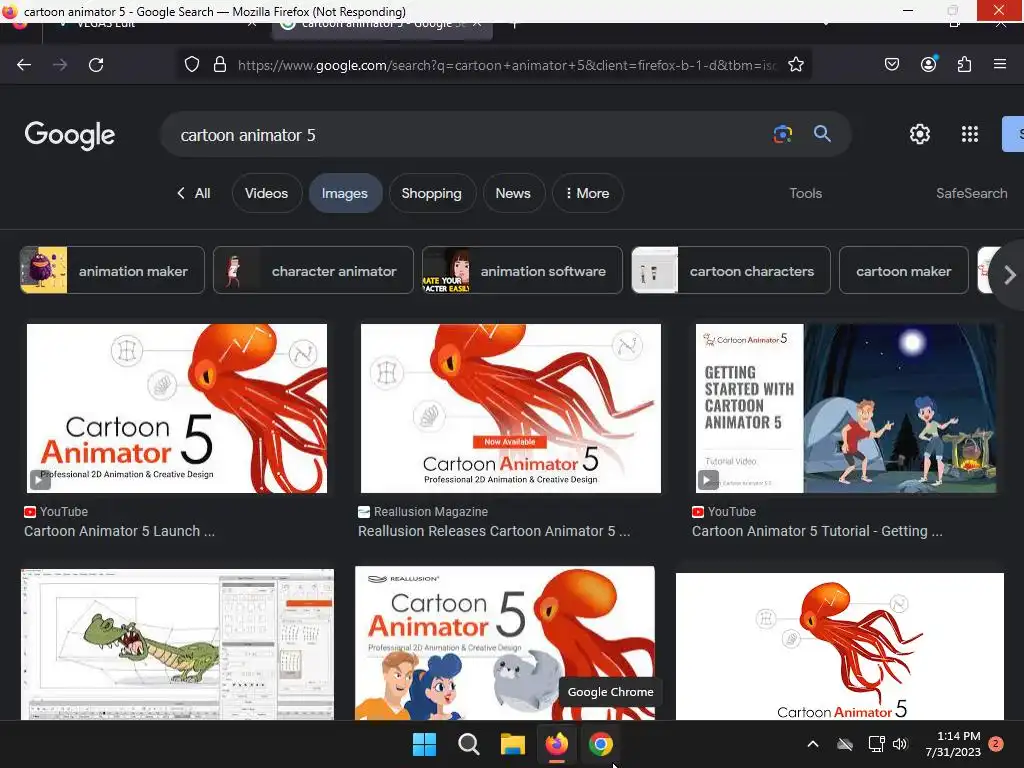Expand the More search options
This screenshot has height=768, width=1024.
coord(588,193)
